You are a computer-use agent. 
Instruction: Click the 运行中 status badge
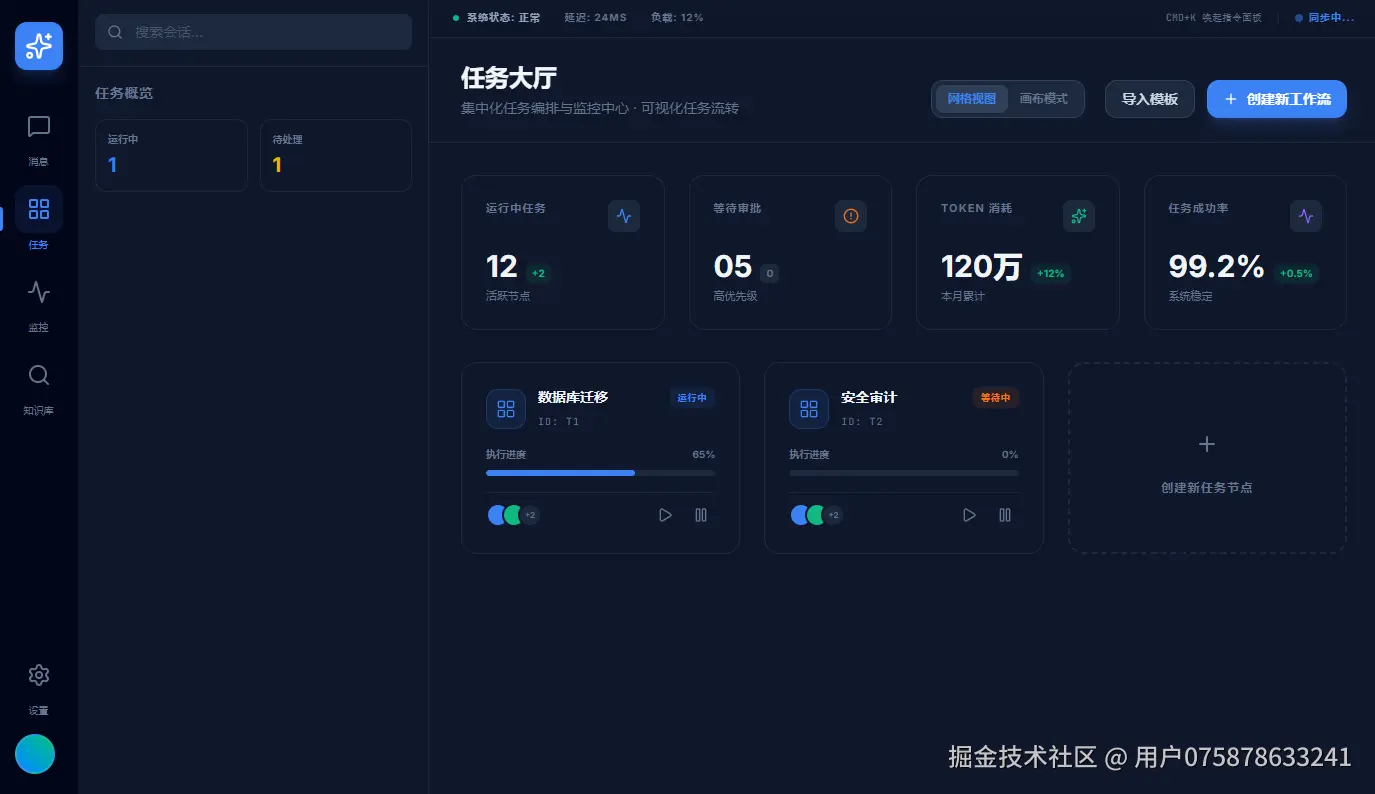tap(692, 398)
